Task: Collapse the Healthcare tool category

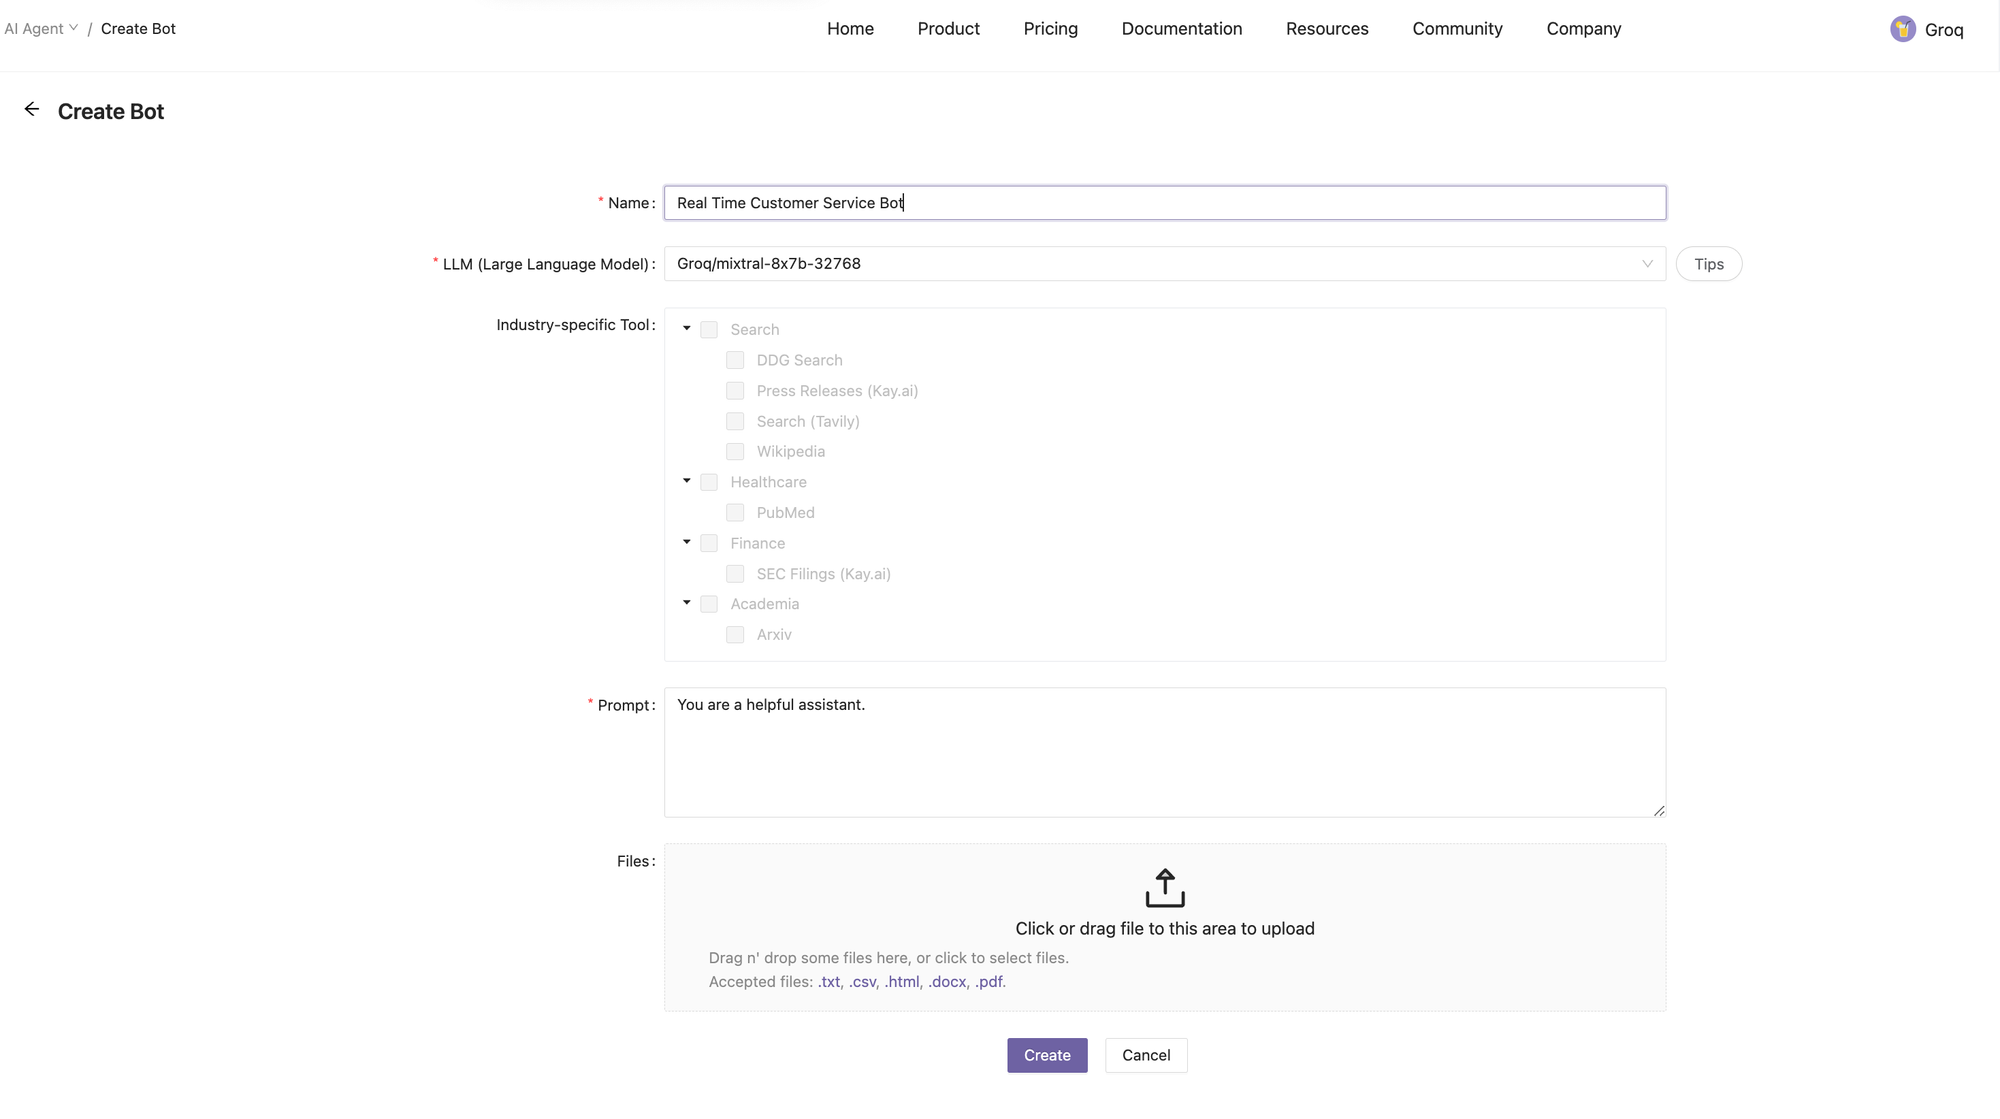Action: [x=687, y=482]
